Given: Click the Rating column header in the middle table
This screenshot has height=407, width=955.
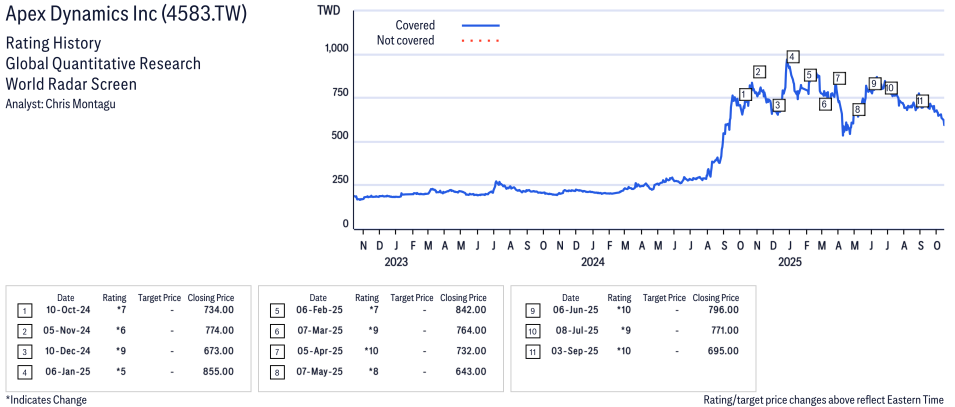Looking at the screenshot, I should click(367, 297).
